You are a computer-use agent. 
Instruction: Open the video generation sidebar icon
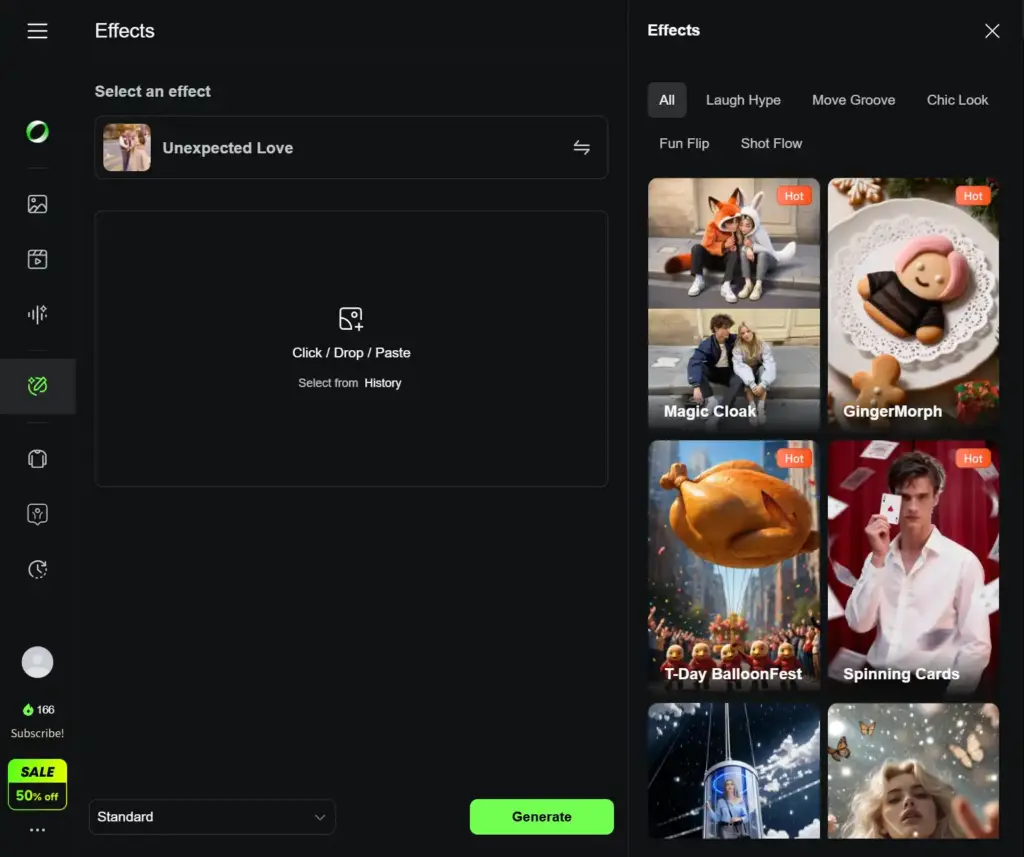coord(37,259)
